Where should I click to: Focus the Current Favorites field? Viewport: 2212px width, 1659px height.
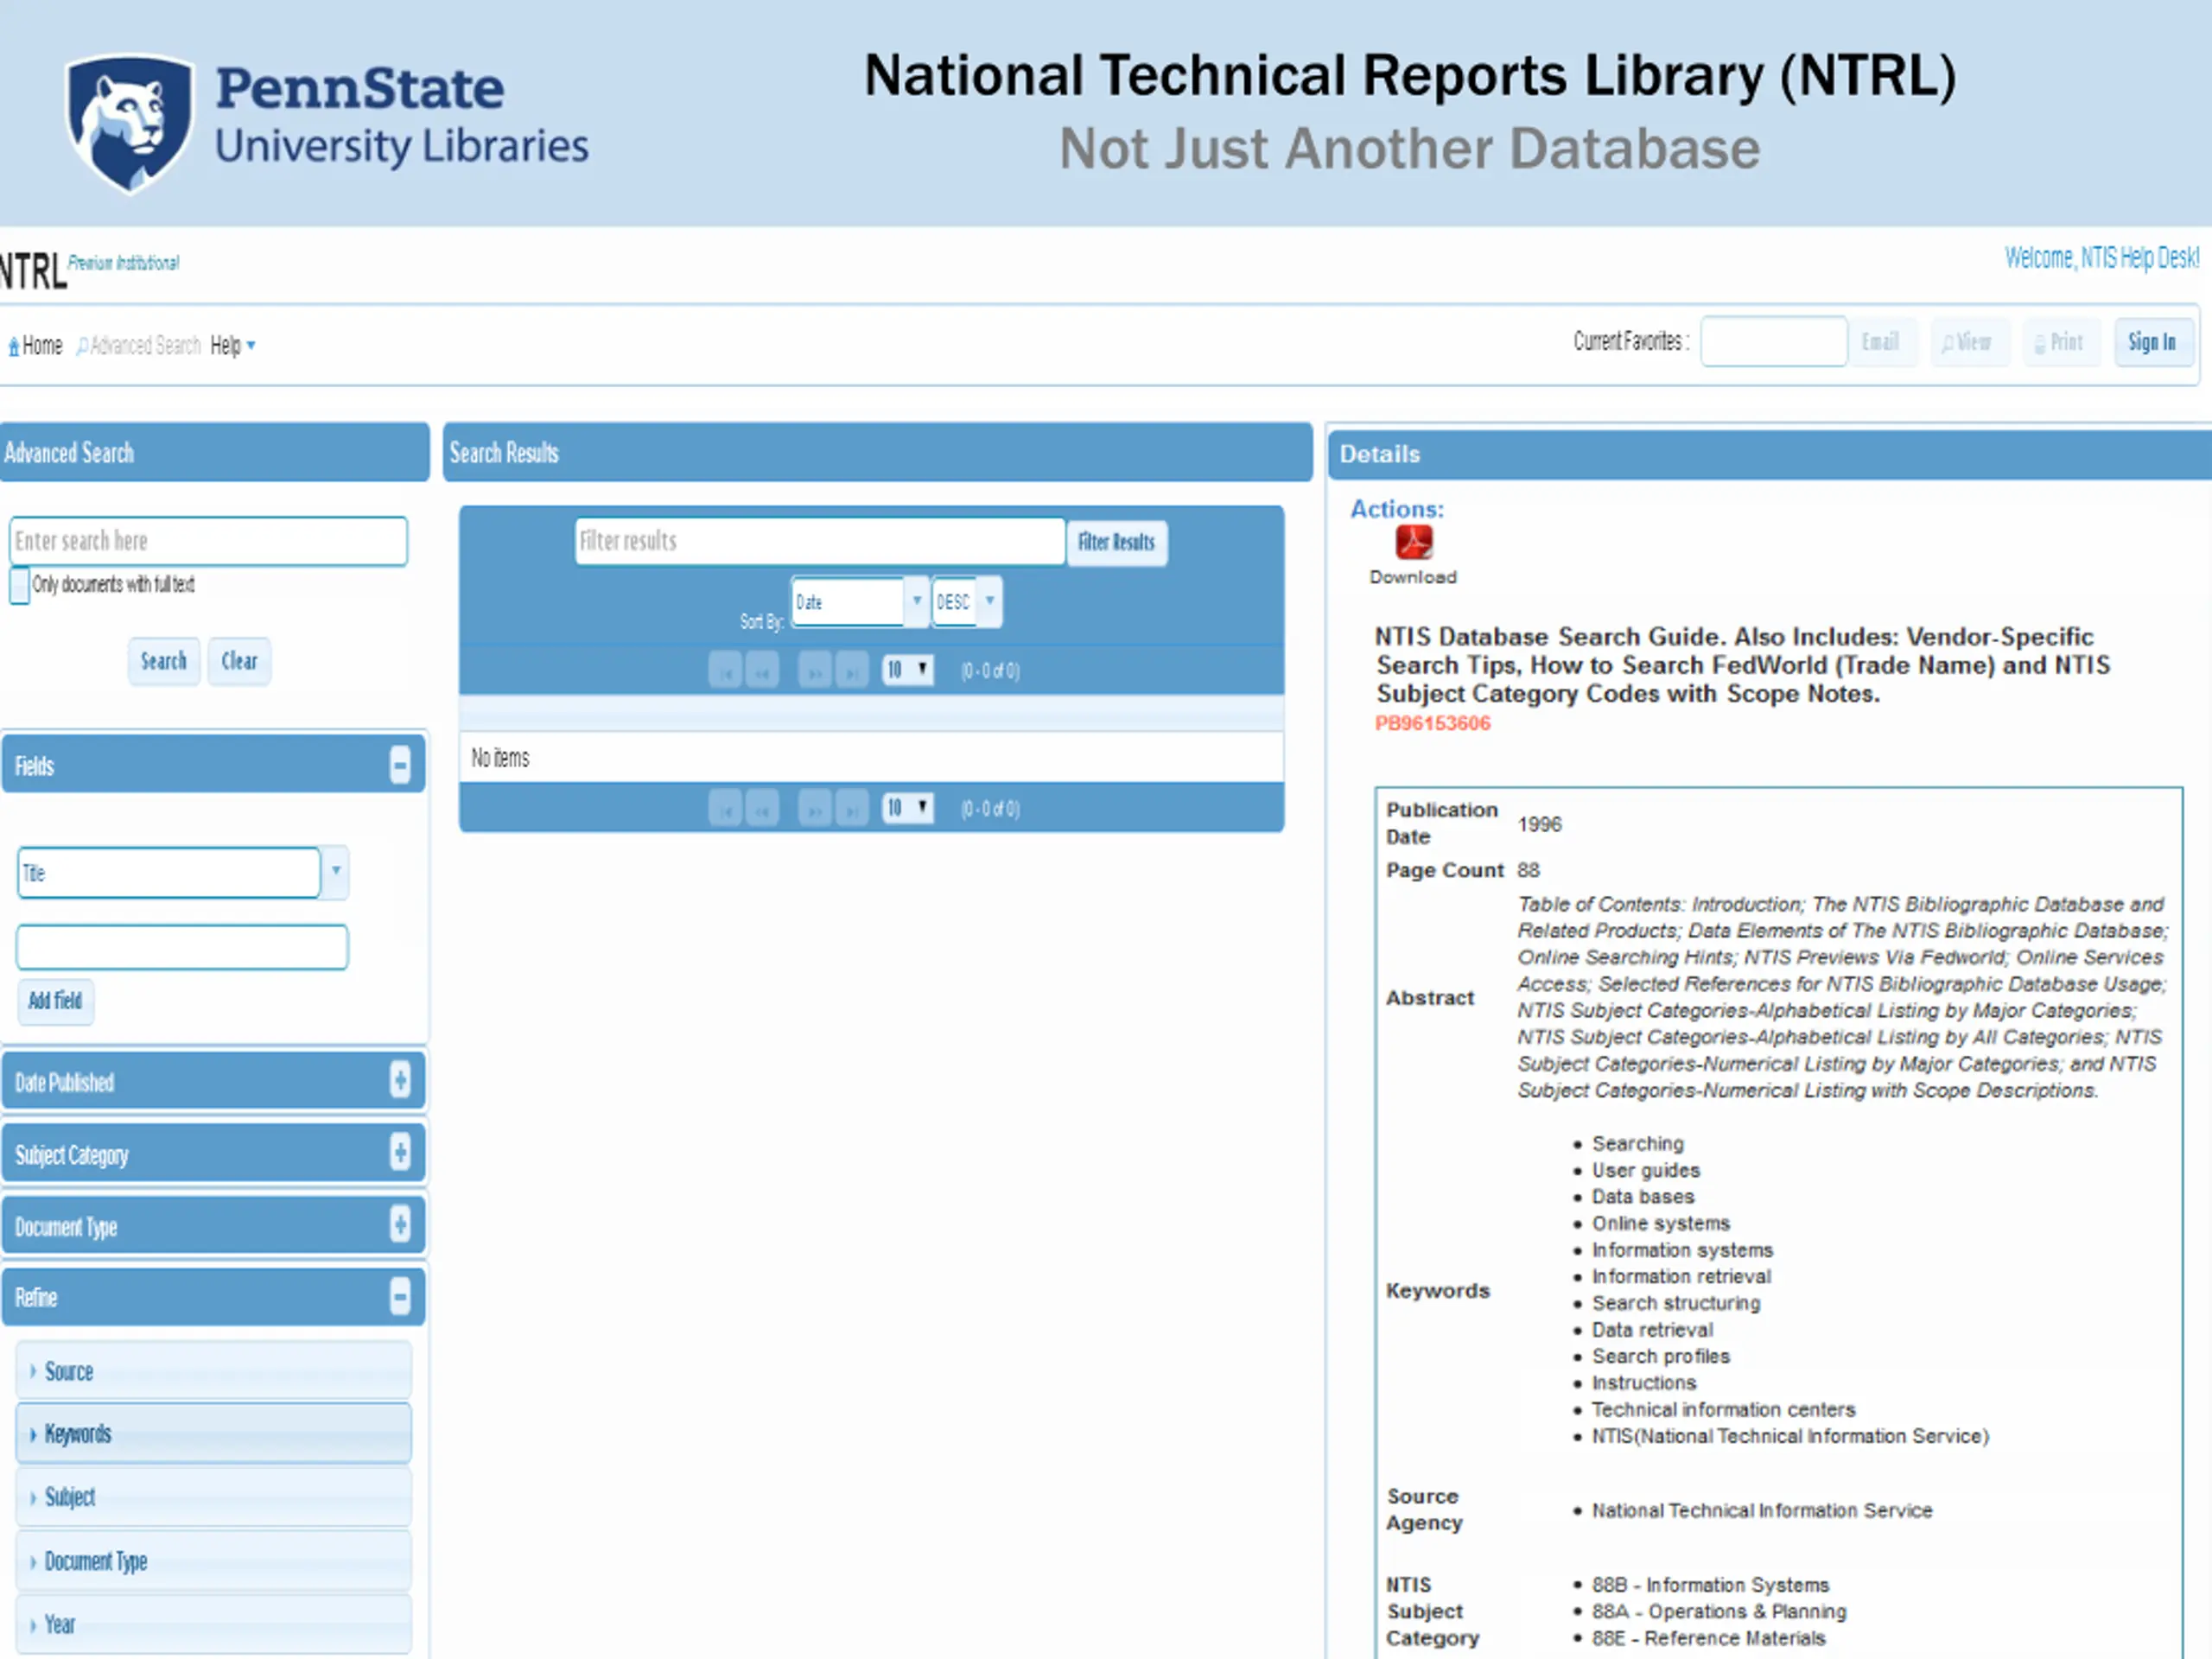click(x=1773, y=341)
